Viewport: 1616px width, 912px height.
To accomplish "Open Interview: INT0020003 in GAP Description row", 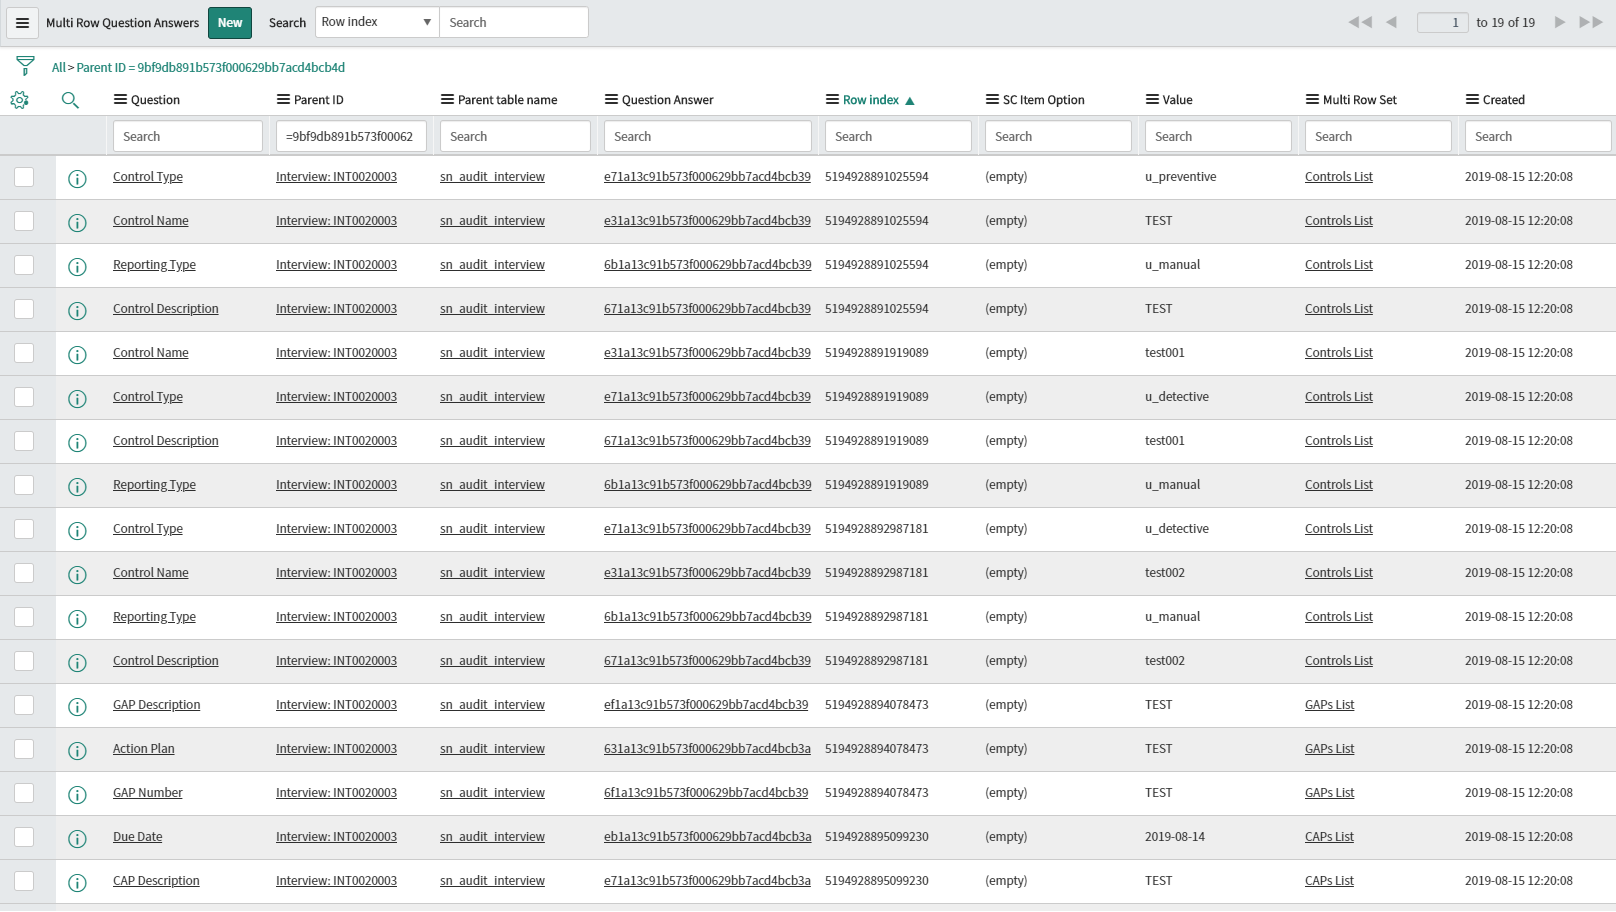I will click(336, 705).
